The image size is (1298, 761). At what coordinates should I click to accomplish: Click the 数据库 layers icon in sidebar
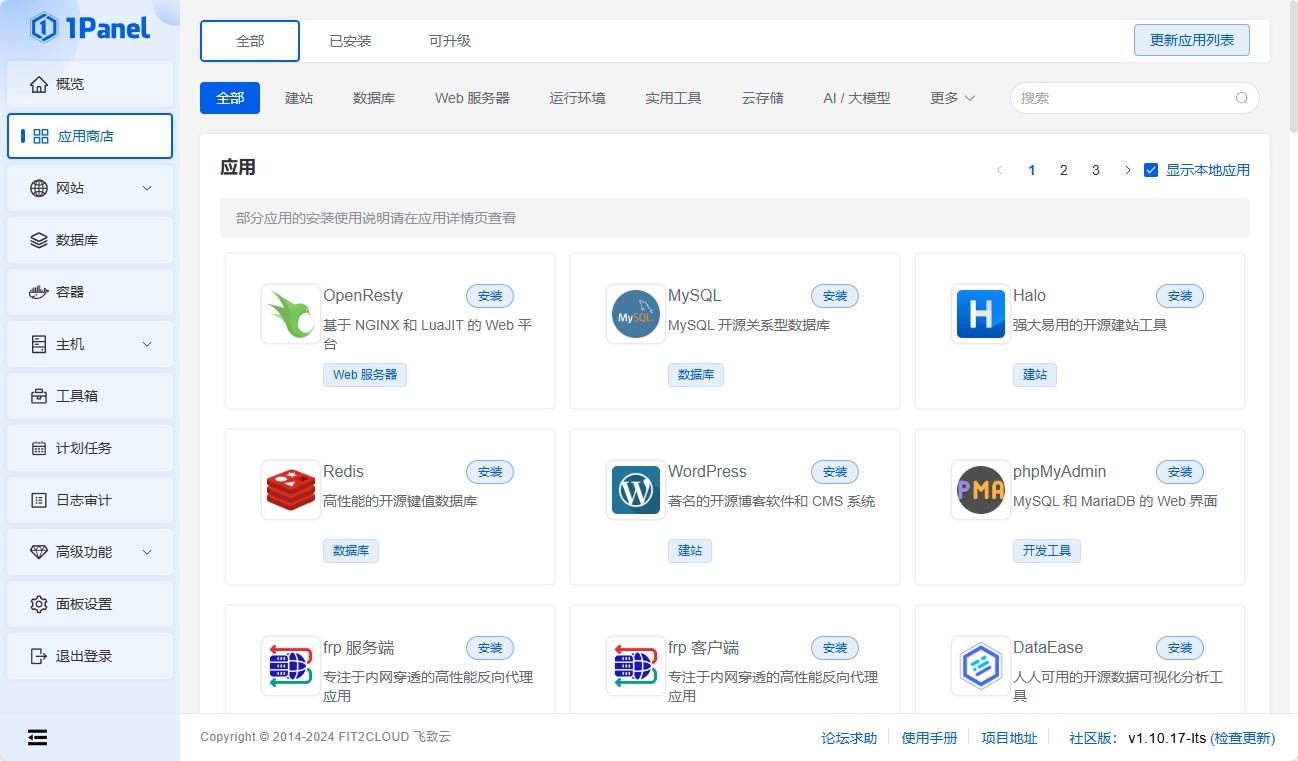pos(39,240)
